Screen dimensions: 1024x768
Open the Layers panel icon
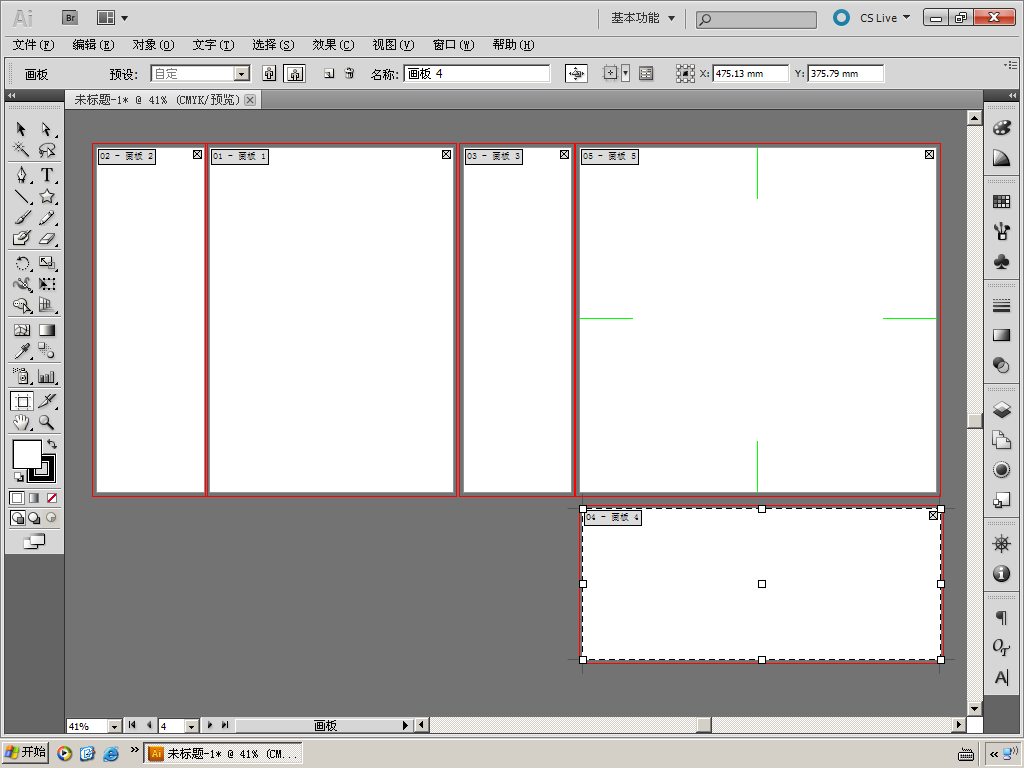pos(1001,410)
